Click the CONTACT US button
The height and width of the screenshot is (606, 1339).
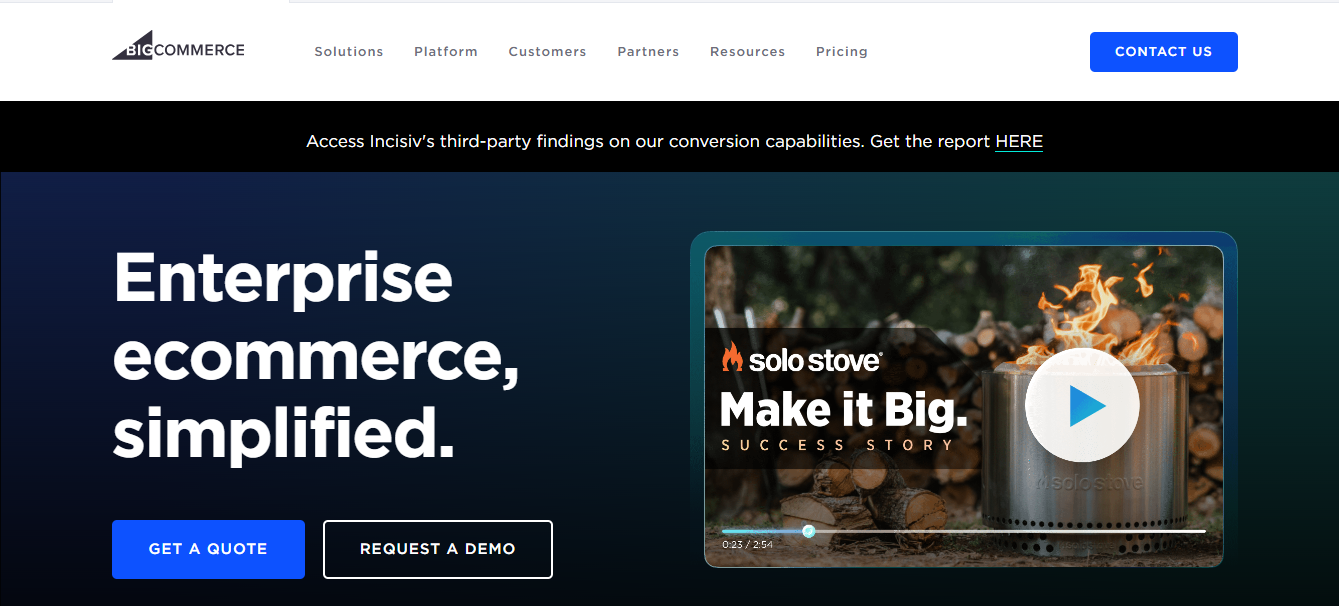tap(1163, 52)
